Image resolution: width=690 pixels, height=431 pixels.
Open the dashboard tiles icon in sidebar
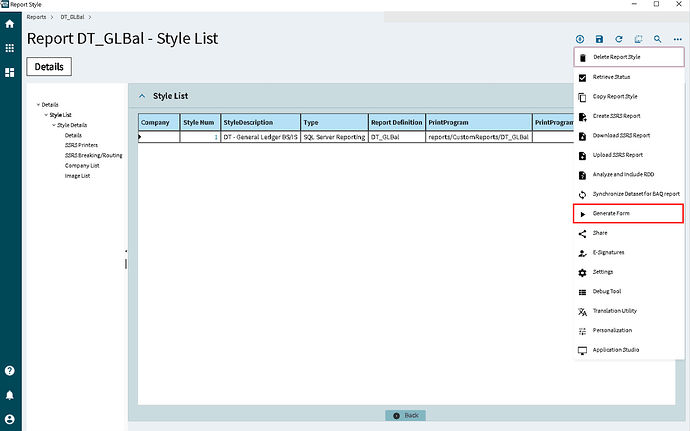10,72
